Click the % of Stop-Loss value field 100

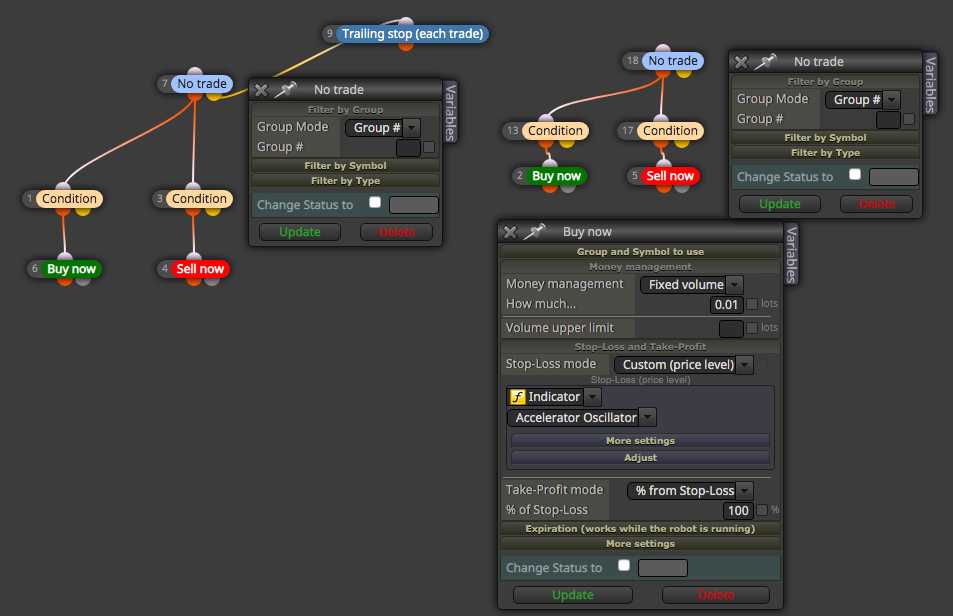point(738,511)
